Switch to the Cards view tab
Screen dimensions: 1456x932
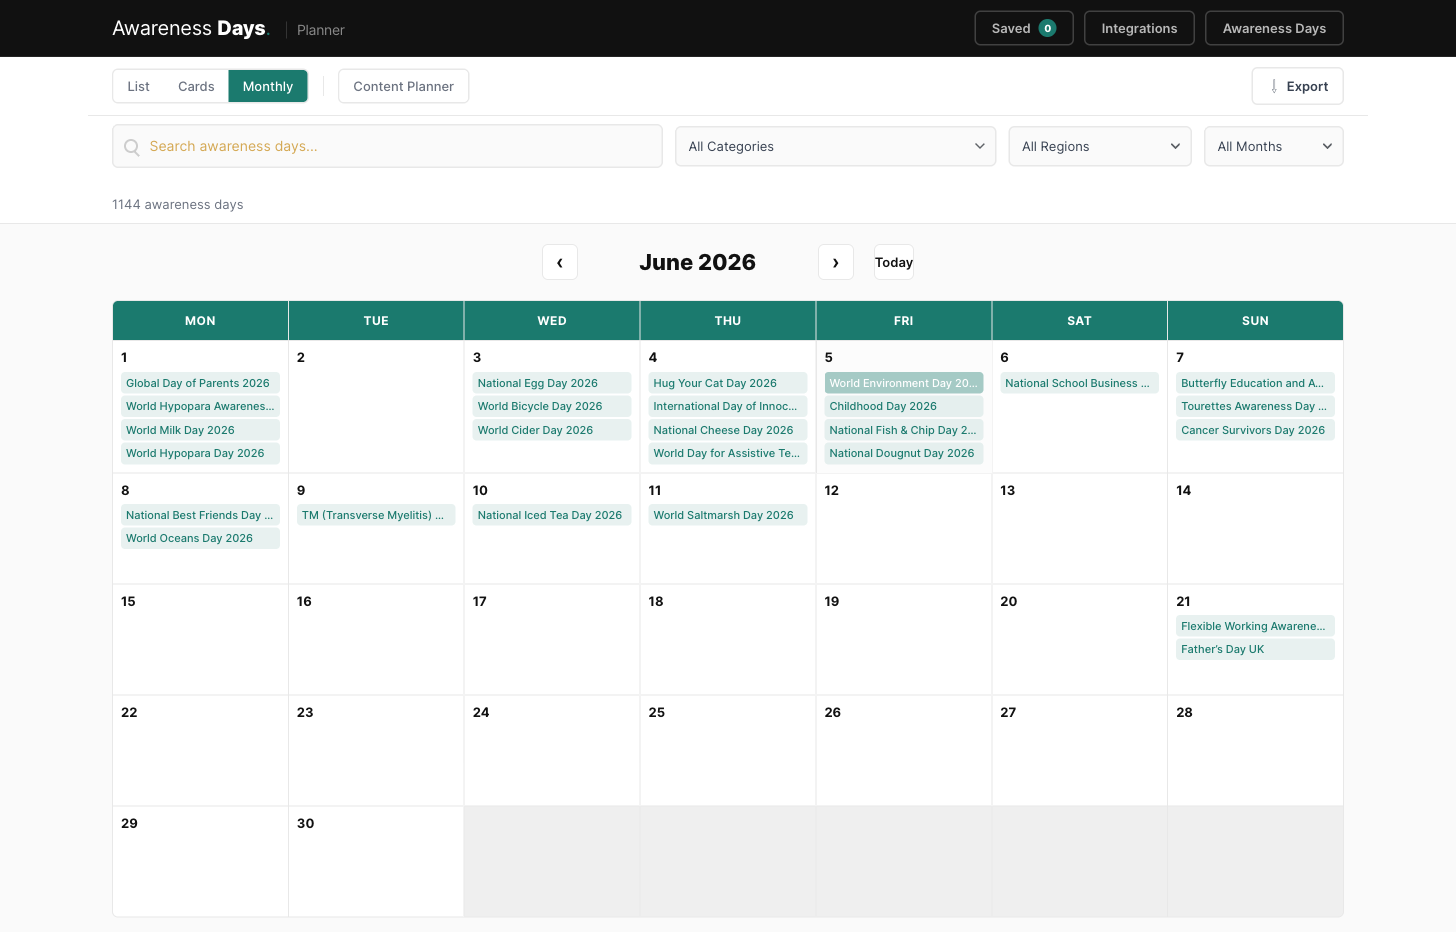click(x=196, y=86)
